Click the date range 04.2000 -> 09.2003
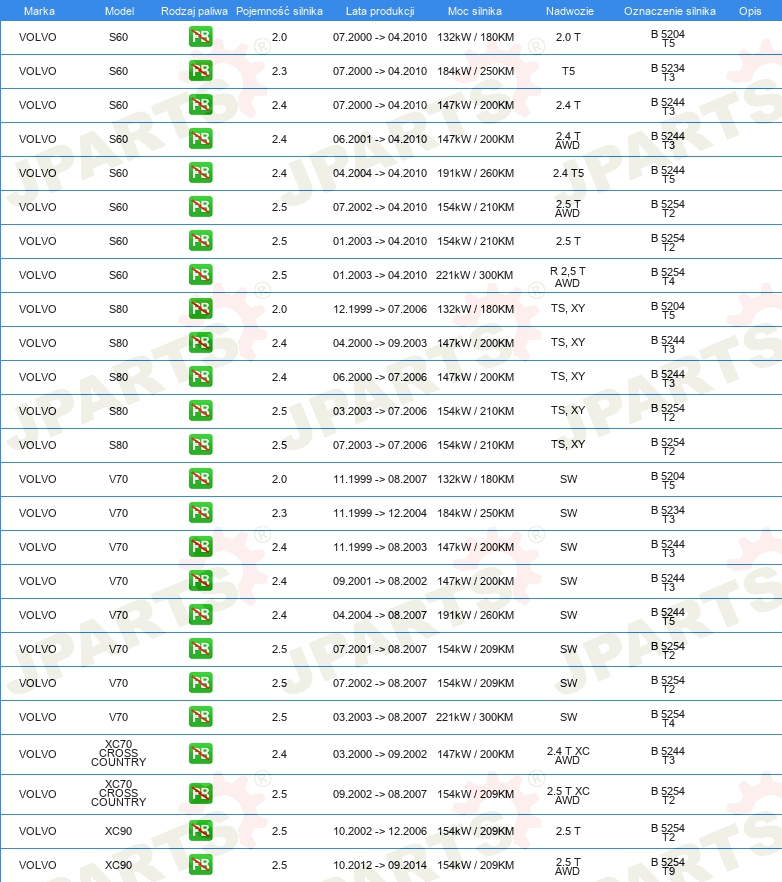Screen dimensions: 782x882 tap(380, 343)
